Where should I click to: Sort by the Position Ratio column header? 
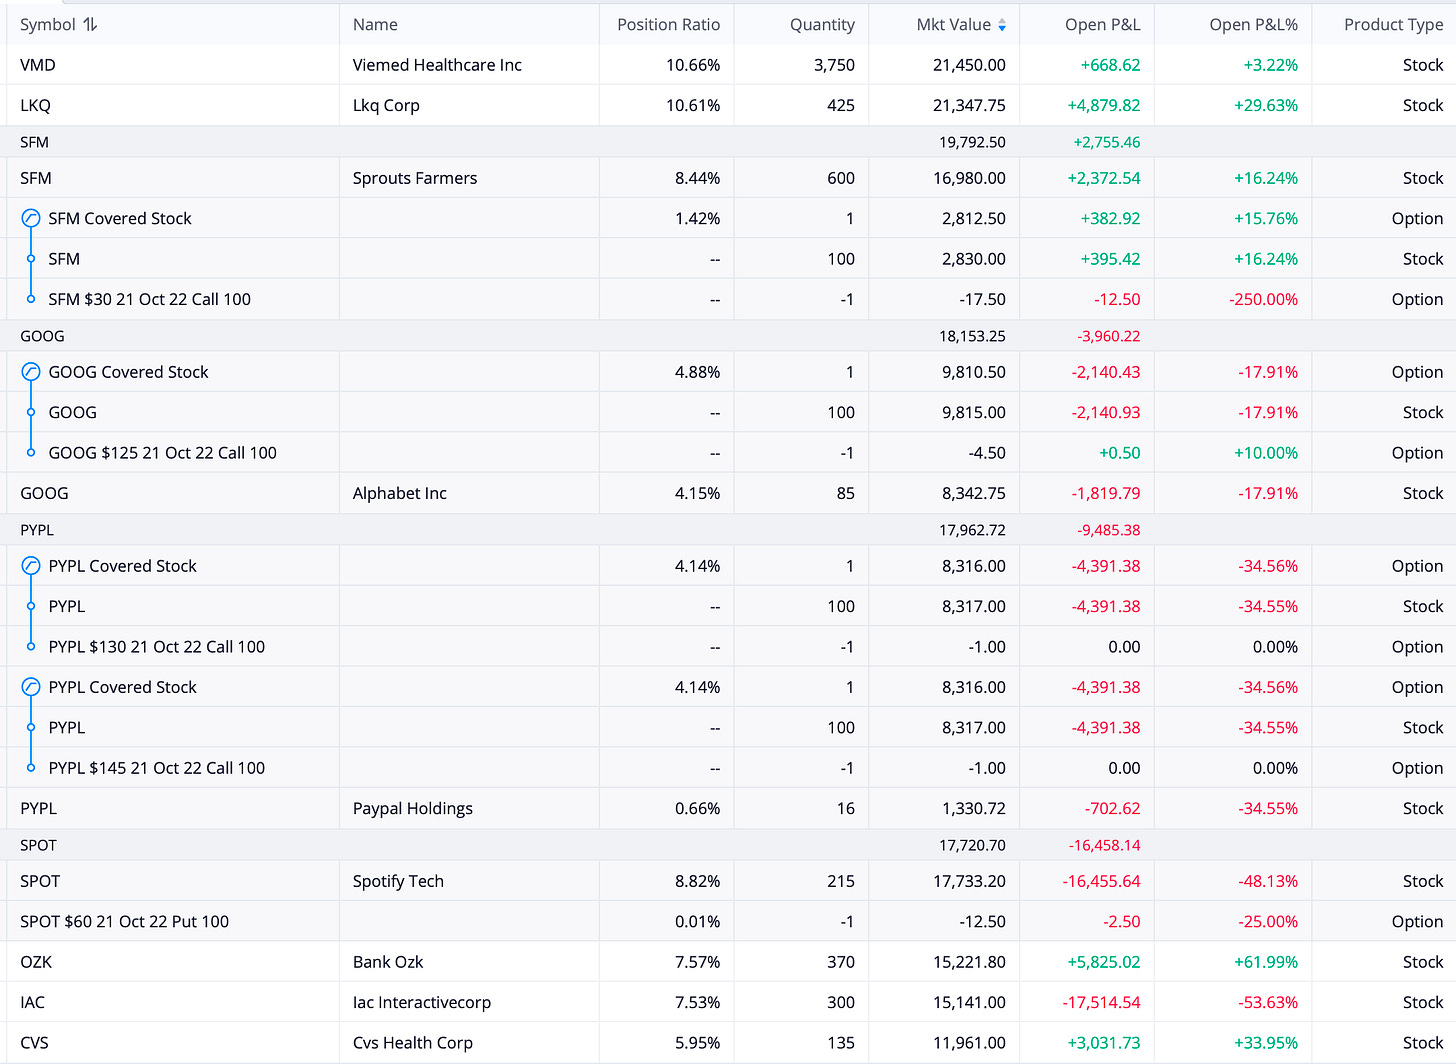tap(668, 25)
